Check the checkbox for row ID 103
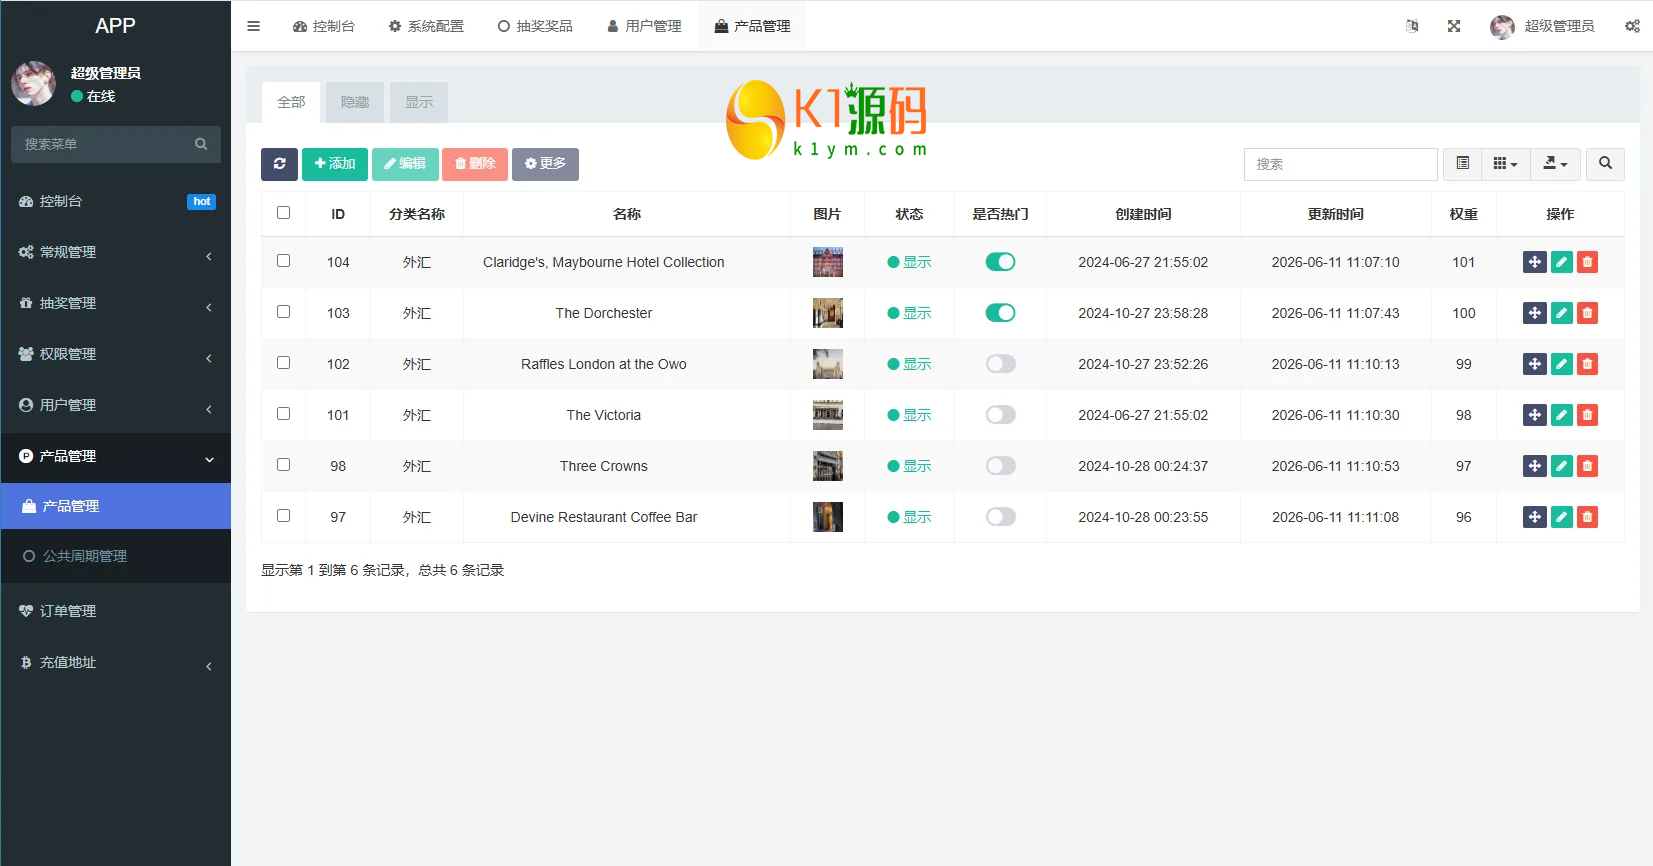The image size is (1653, 866). (x=284, y=312)
